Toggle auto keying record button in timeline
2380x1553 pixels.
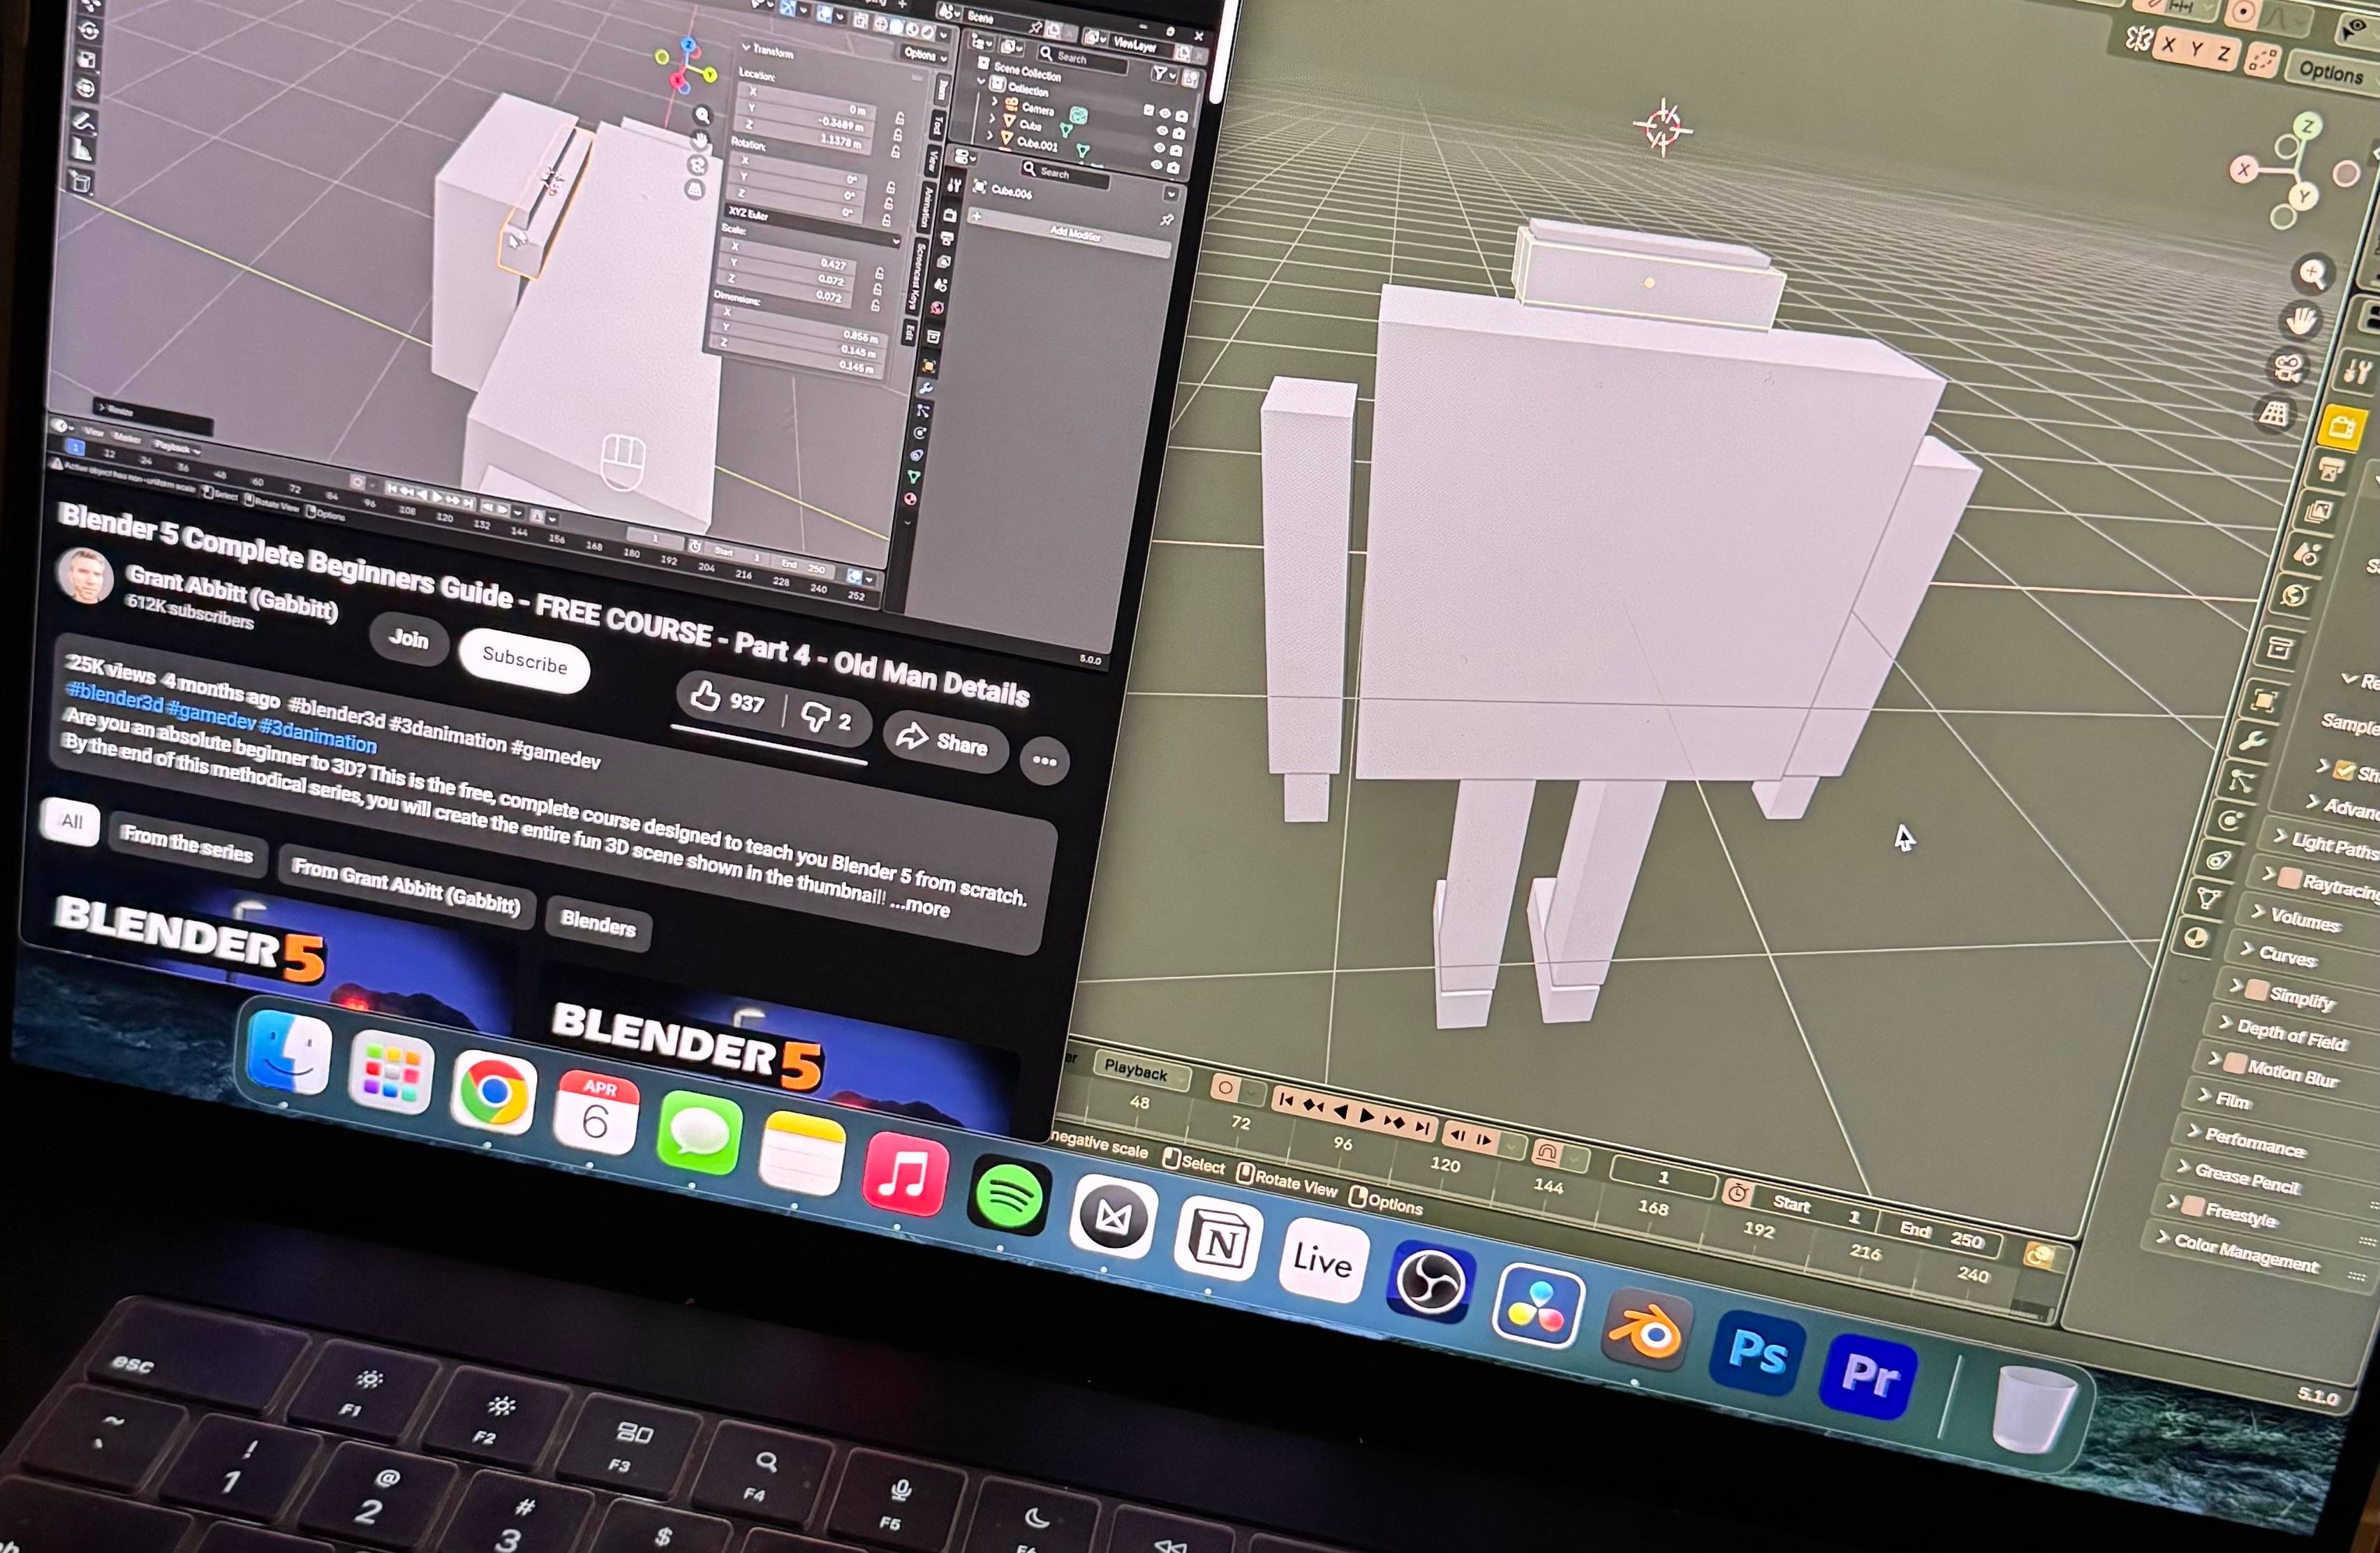(x=1225, y=1087)
